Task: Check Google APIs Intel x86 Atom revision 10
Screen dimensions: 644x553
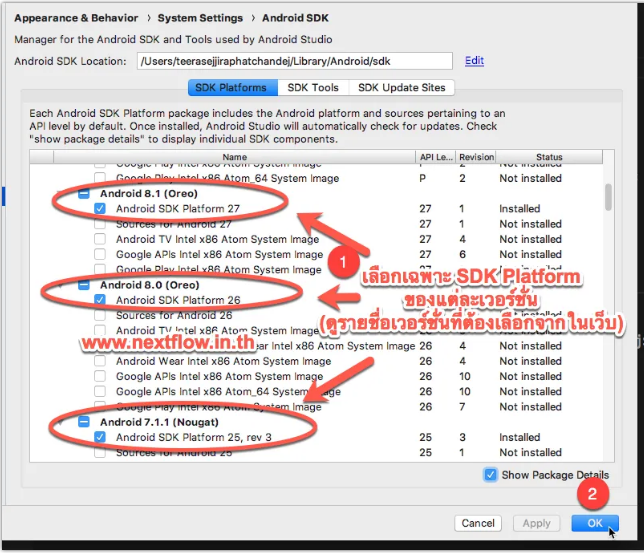Action: (100, 376)
